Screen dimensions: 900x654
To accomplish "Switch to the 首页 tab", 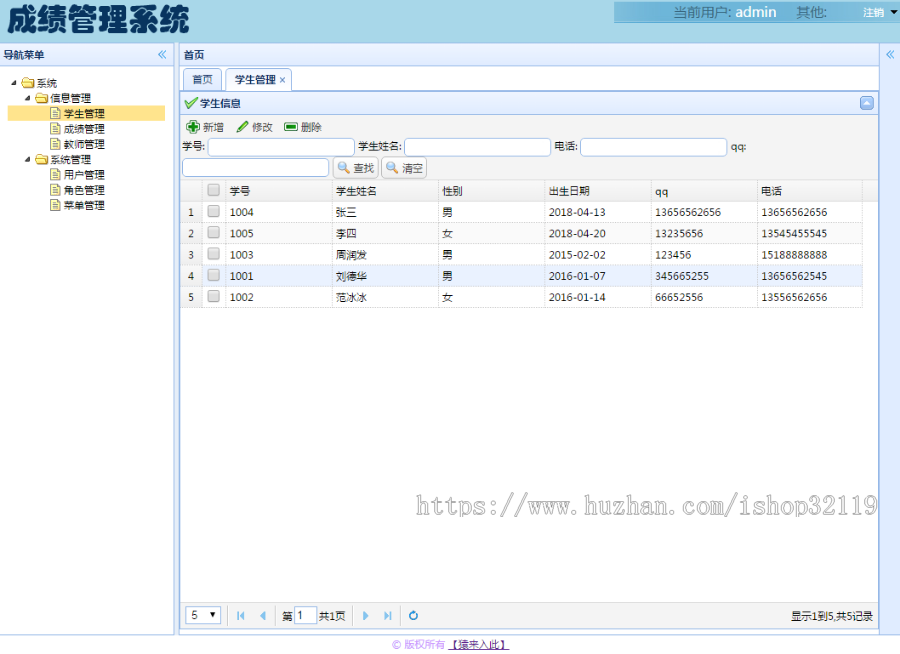I will click(x=202, y=78).
